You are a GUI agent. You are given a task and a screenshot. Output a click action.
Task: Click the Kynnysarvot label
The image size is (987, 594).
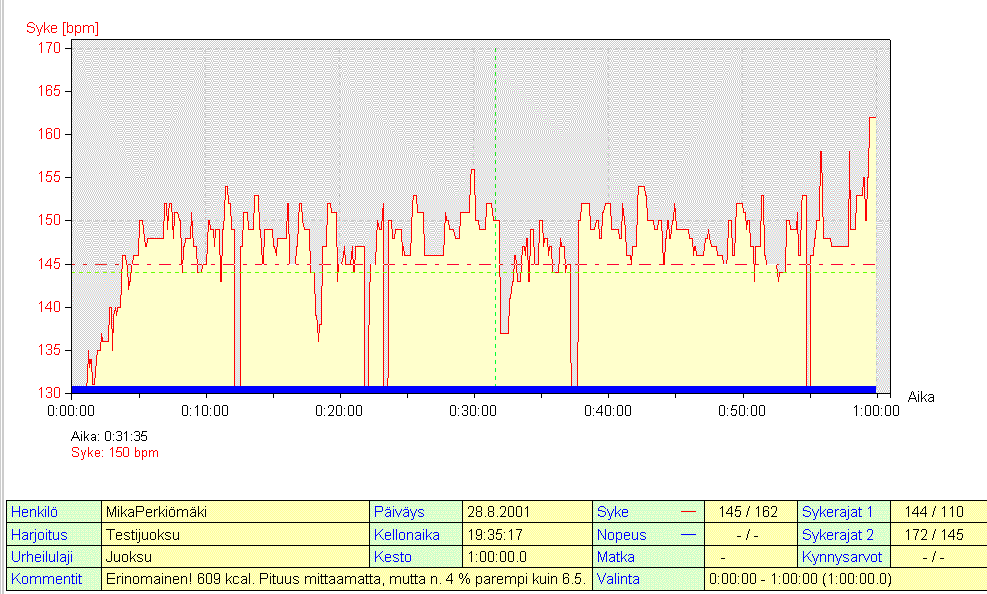point(843,557)
